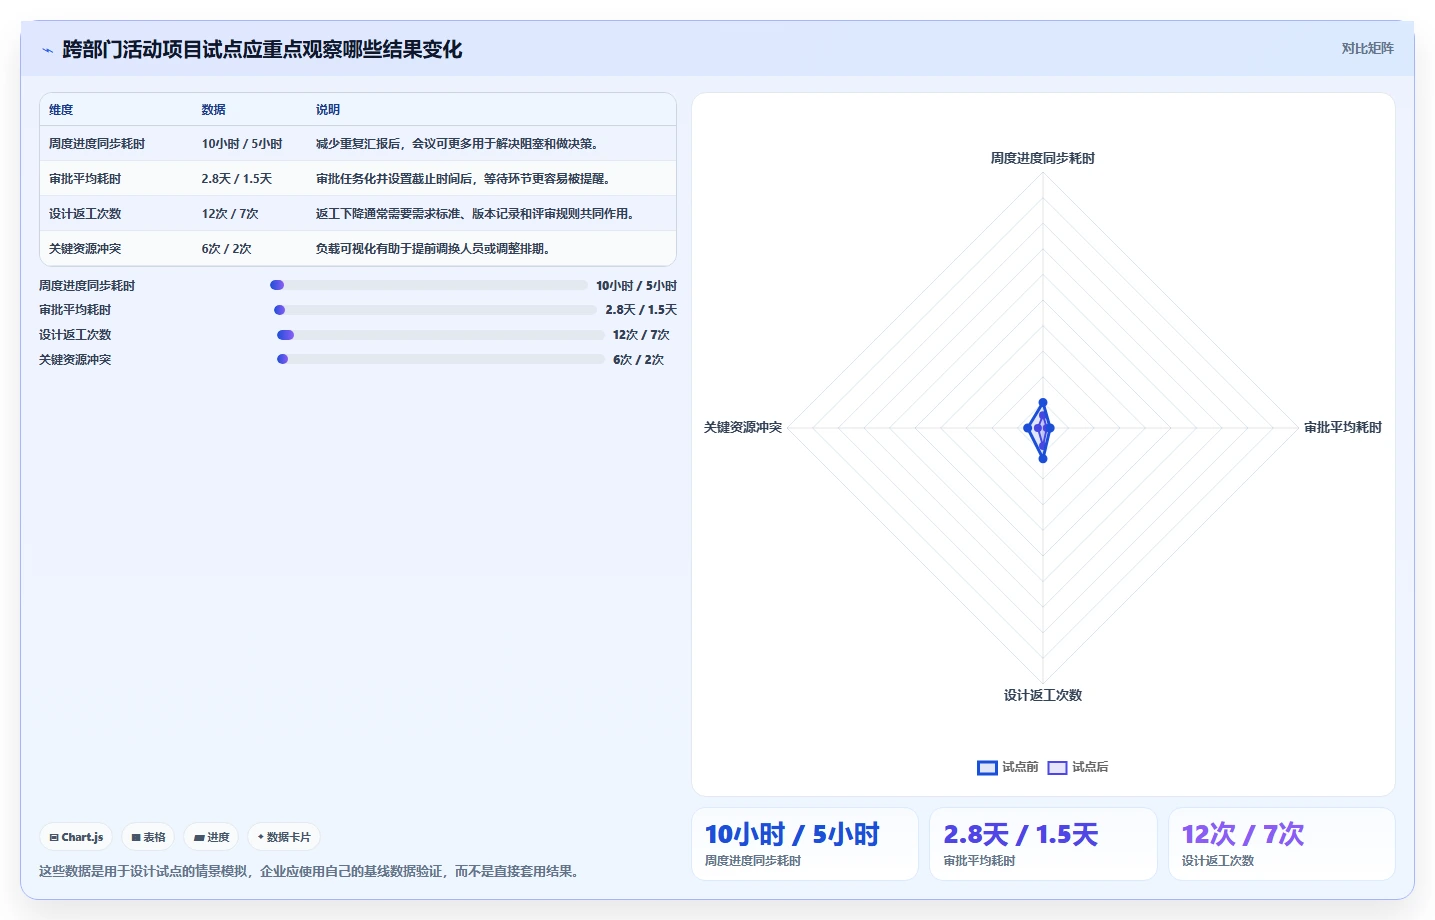Click the 周度进度同步耗时 progress bar
Image resolution: width=1435 pixels, height=920 pixels.
coord(429,285)
